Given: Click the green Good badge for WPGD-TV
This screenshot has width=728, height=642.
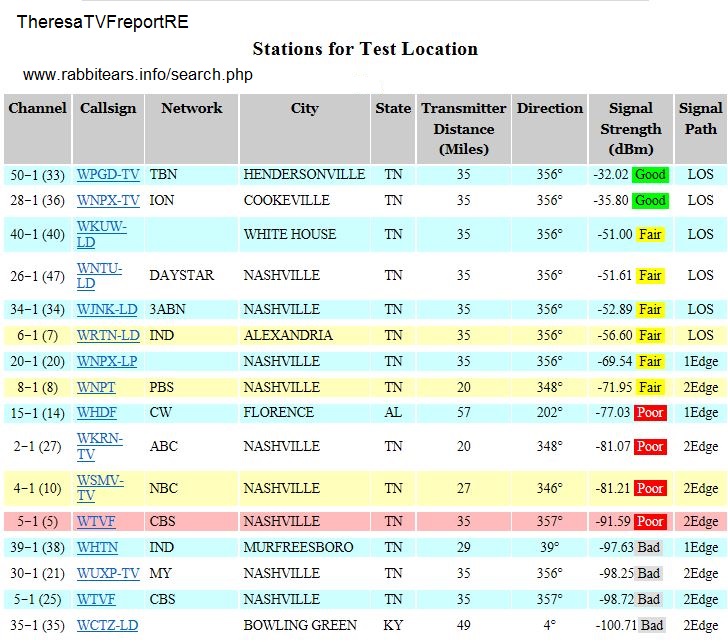Looking at the screenshot, I should coord(650,174).
